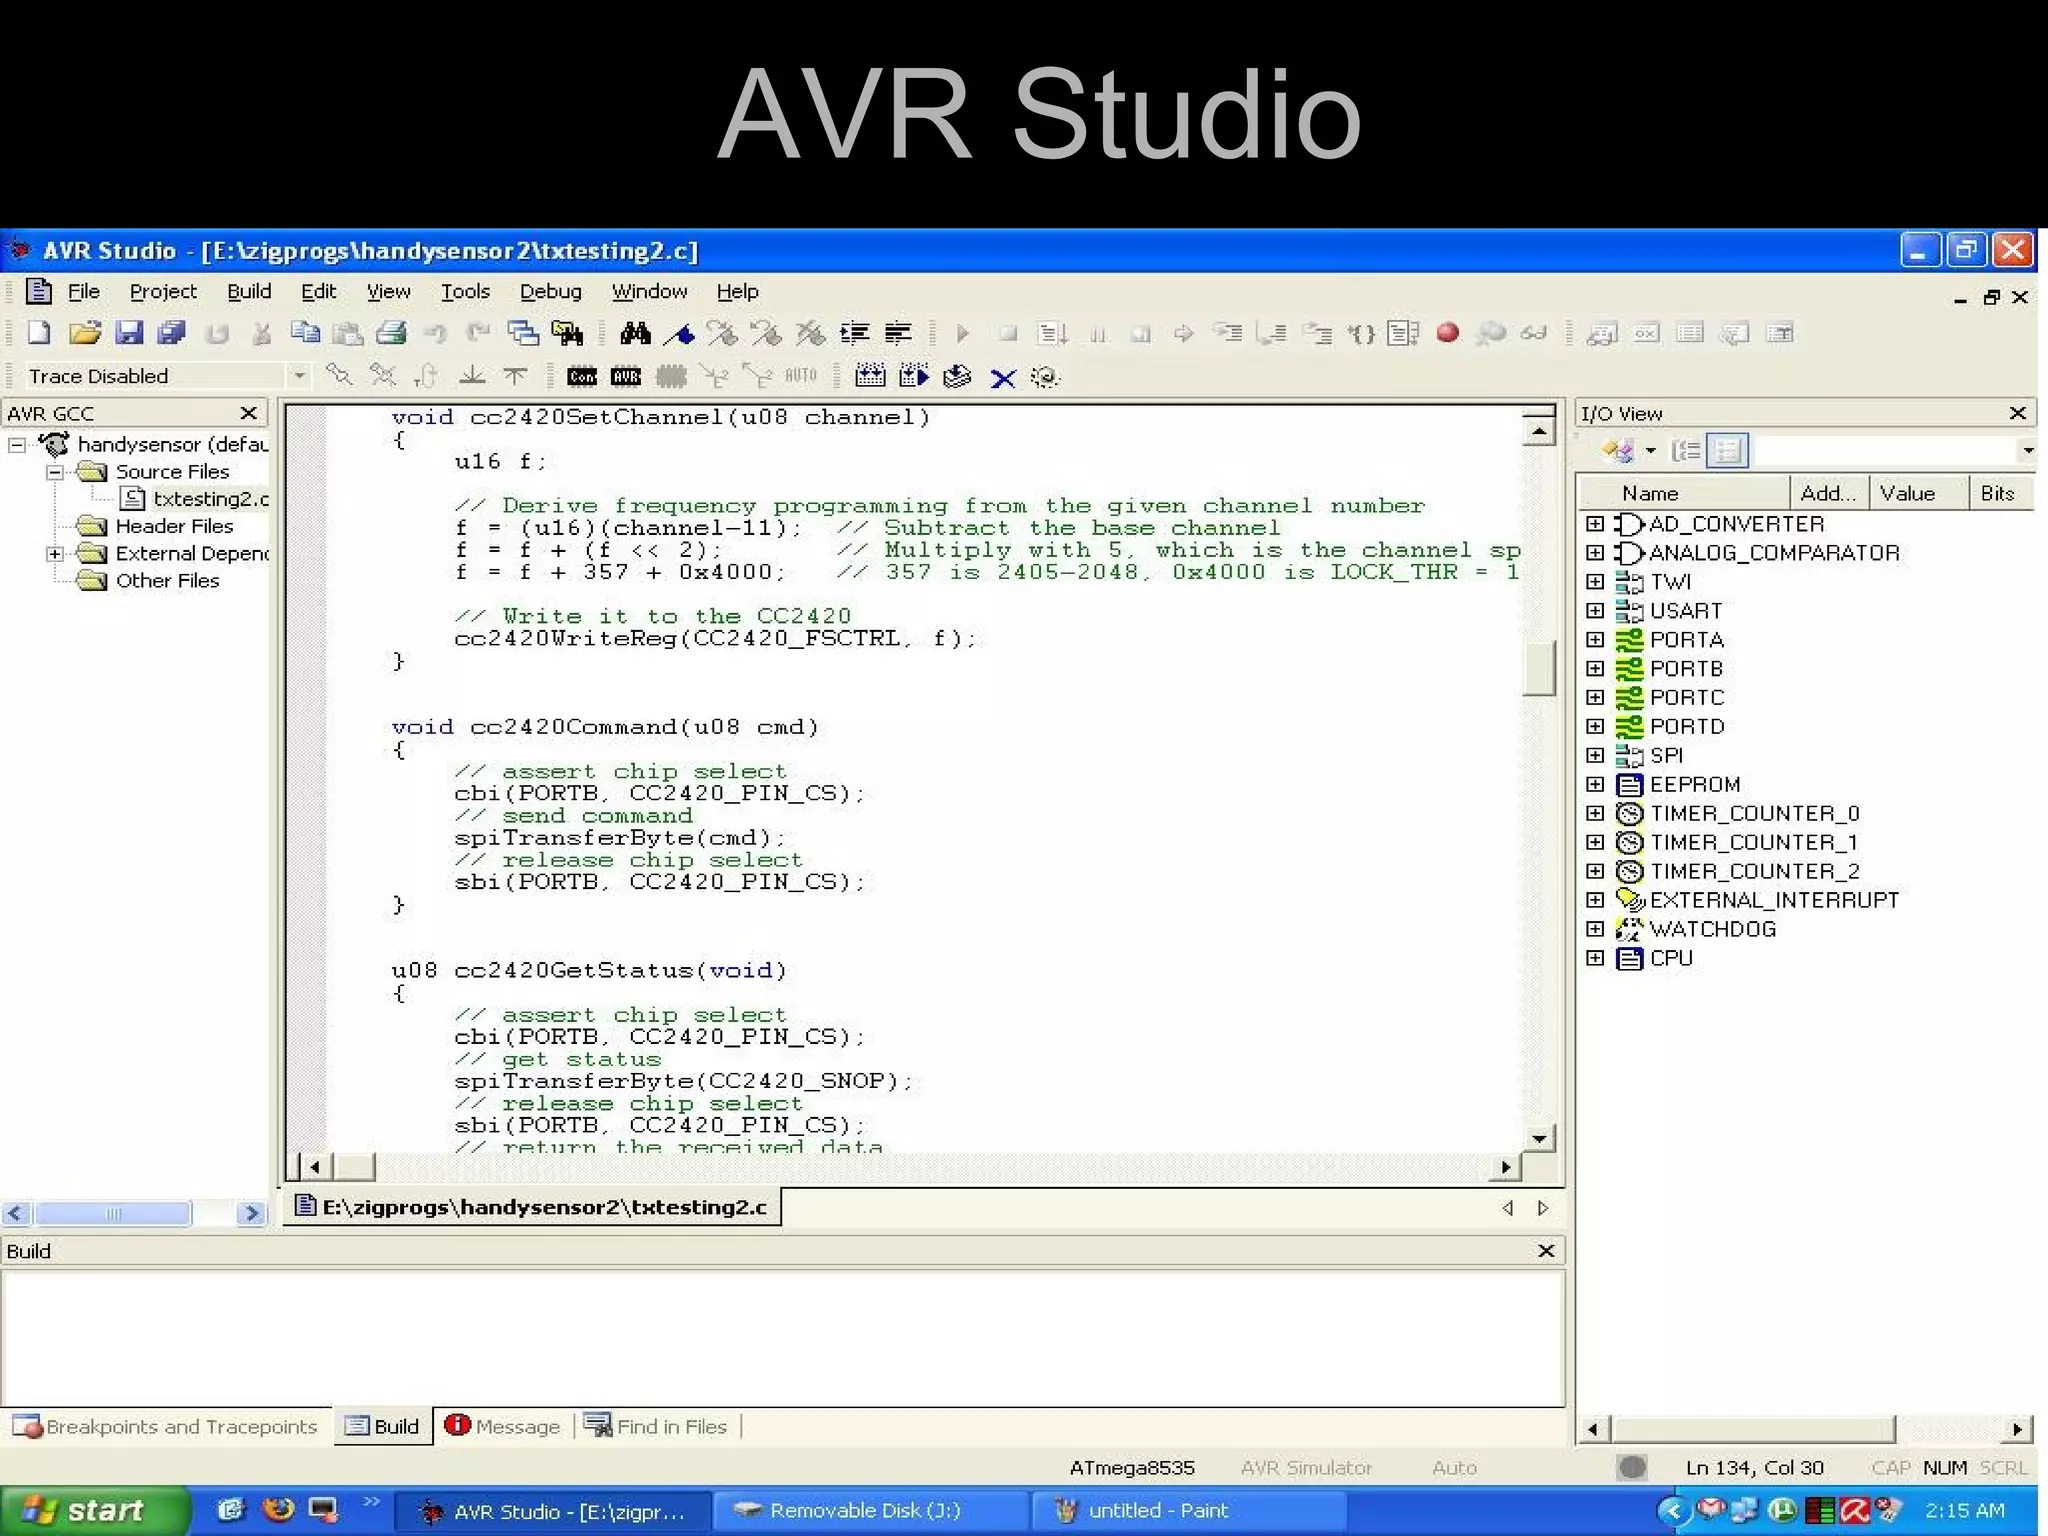
Task: Open the I/O View configuration icon dropdown arrow
Action: tap(1651, 451)
